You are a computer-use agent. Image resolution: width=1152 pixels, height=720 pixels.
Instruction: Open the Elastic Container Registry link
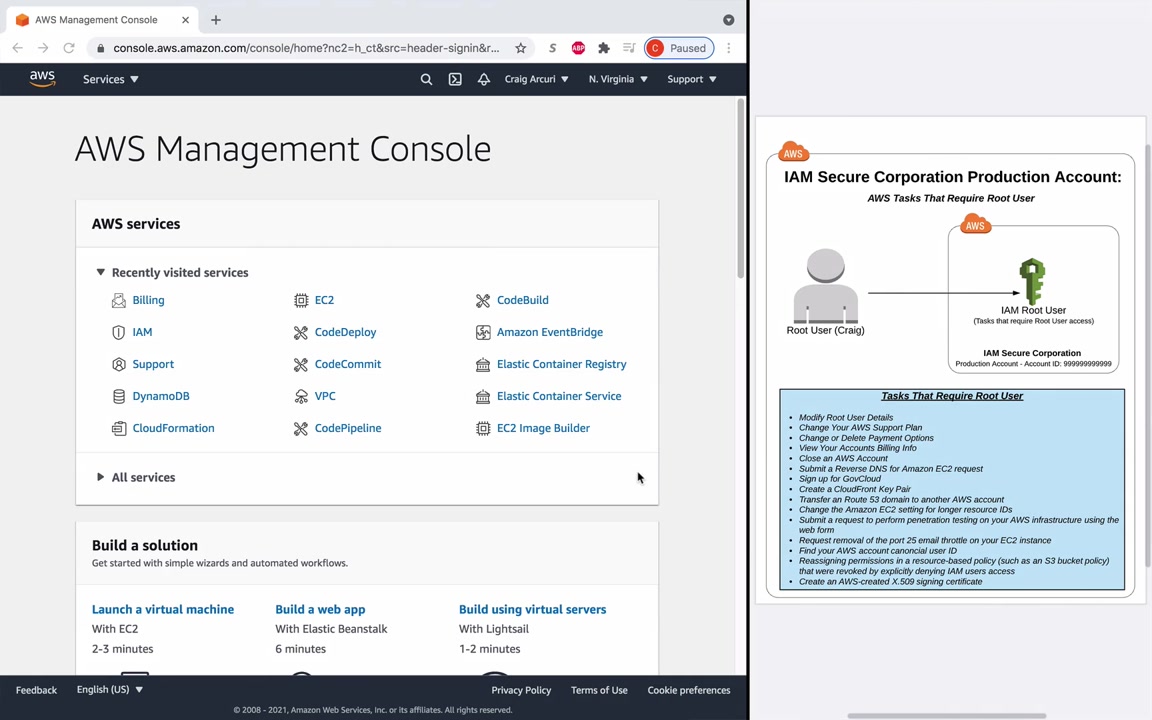coord(561,364)
